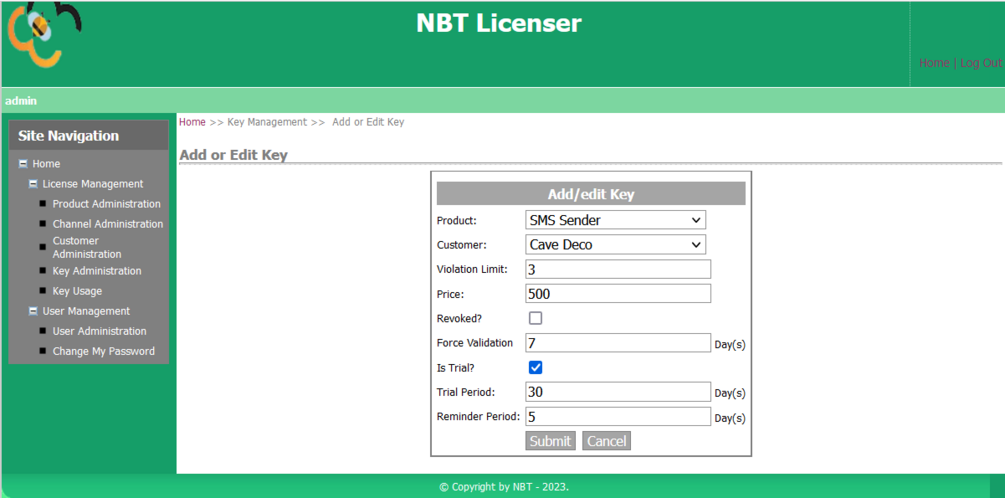Select Home in Site Navigation tree

click(x=46, y=164)
